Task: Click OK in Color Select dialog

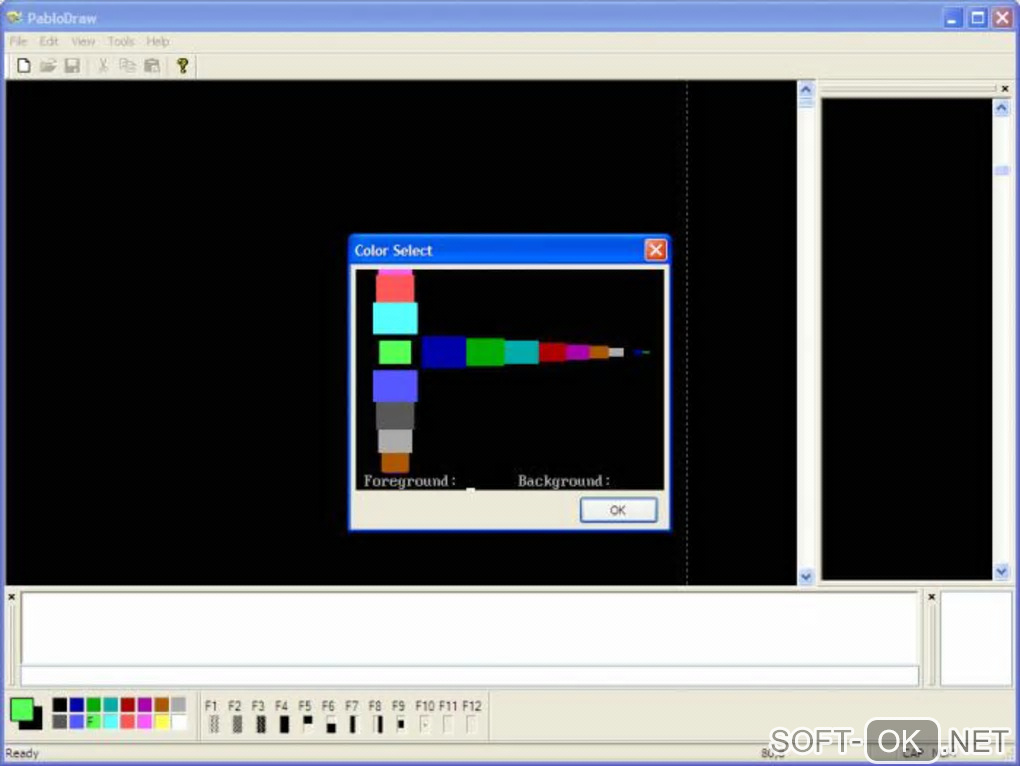Action: 618,510
